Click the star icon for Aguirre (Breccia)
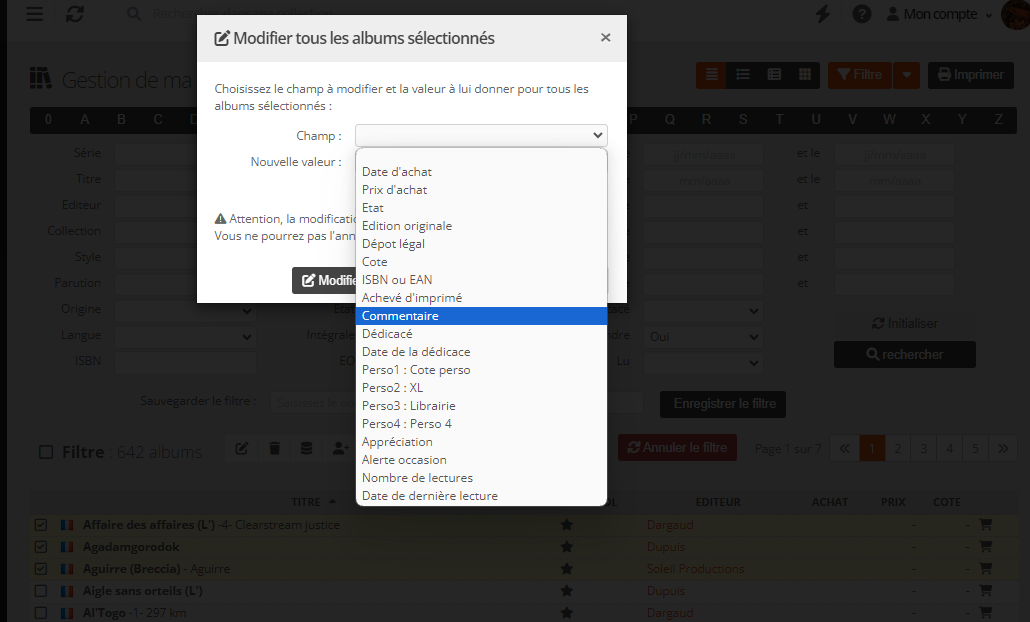The width and height of the screenshot is (1030, 622). point(567,569)
